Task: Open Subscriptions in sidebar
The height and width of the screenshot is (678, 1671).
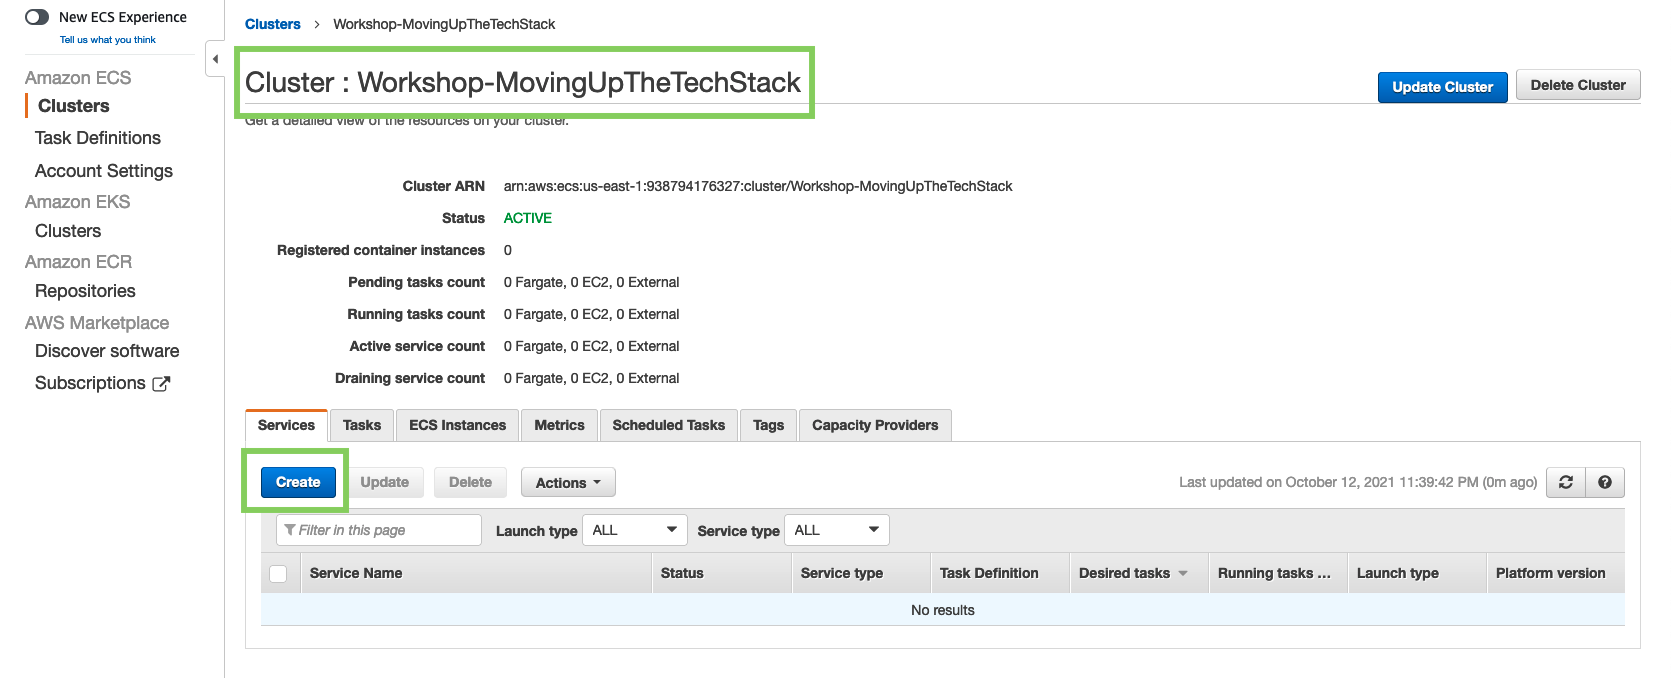Action: [x=90, y=383]
